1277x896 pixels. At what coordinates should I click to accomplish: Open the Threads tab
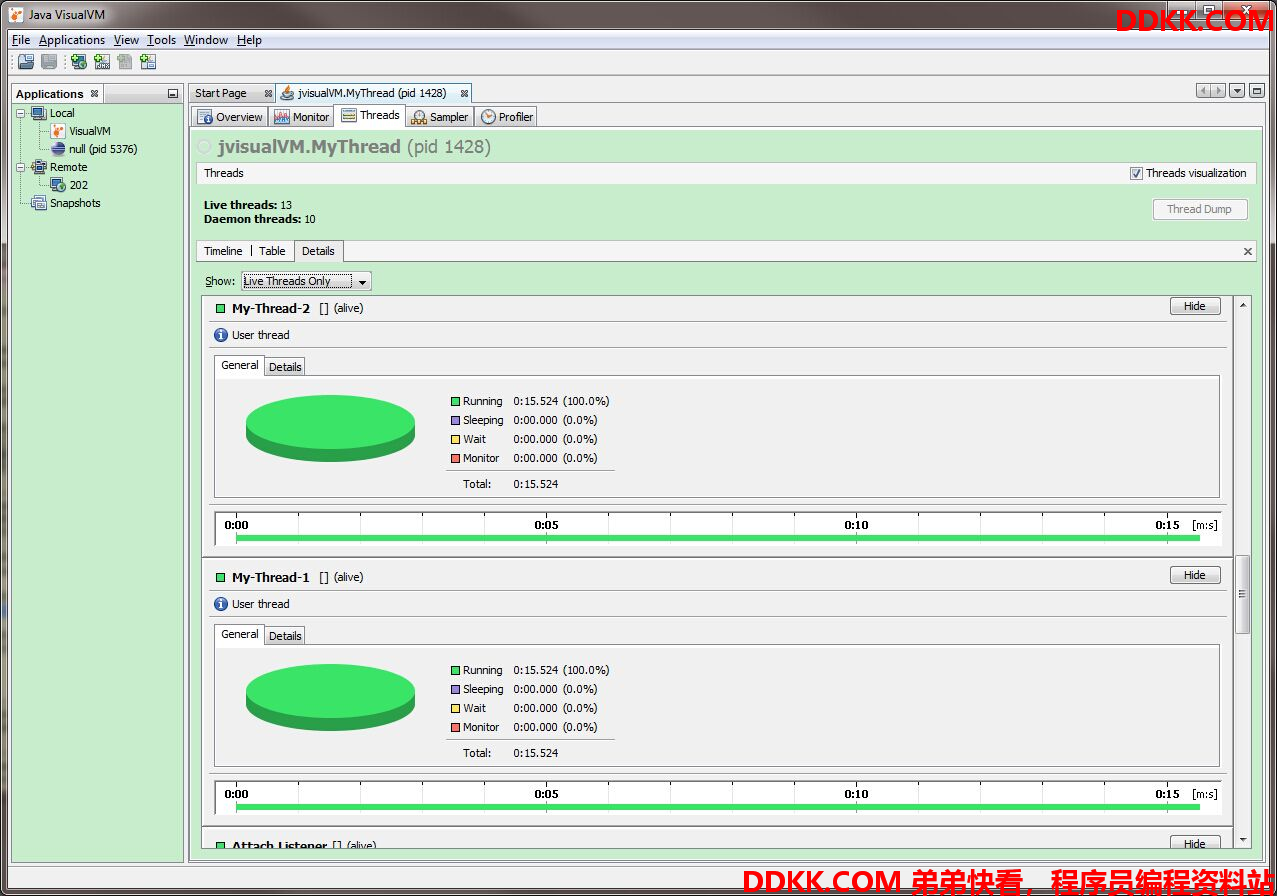point(370,115)
